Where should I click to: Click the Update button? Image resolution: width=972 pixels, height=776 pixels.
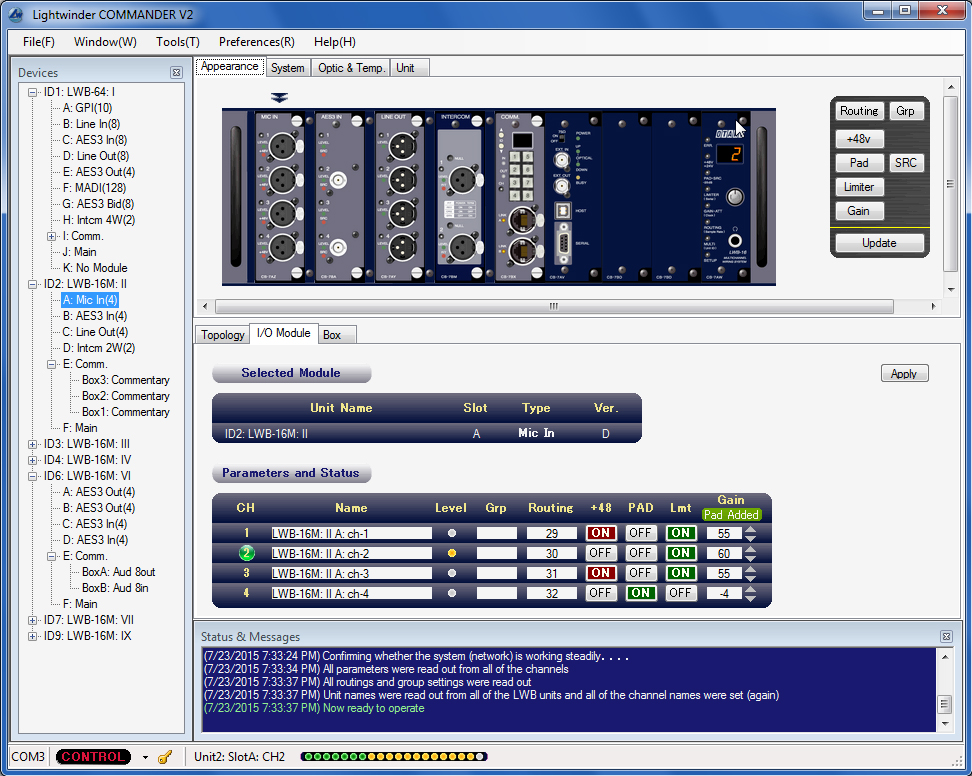pos(879,243)
